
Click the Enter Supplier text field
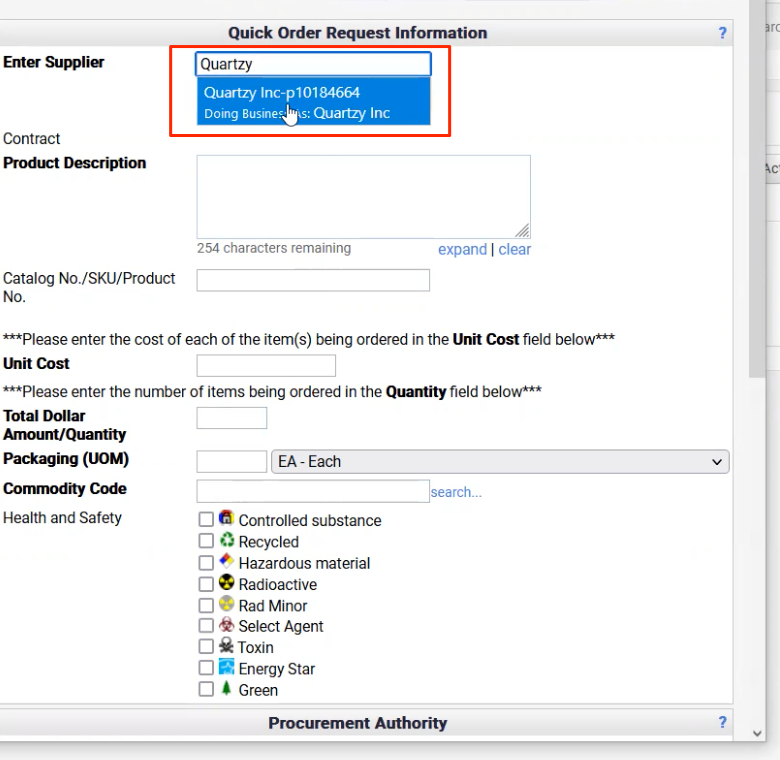point(313,64)
